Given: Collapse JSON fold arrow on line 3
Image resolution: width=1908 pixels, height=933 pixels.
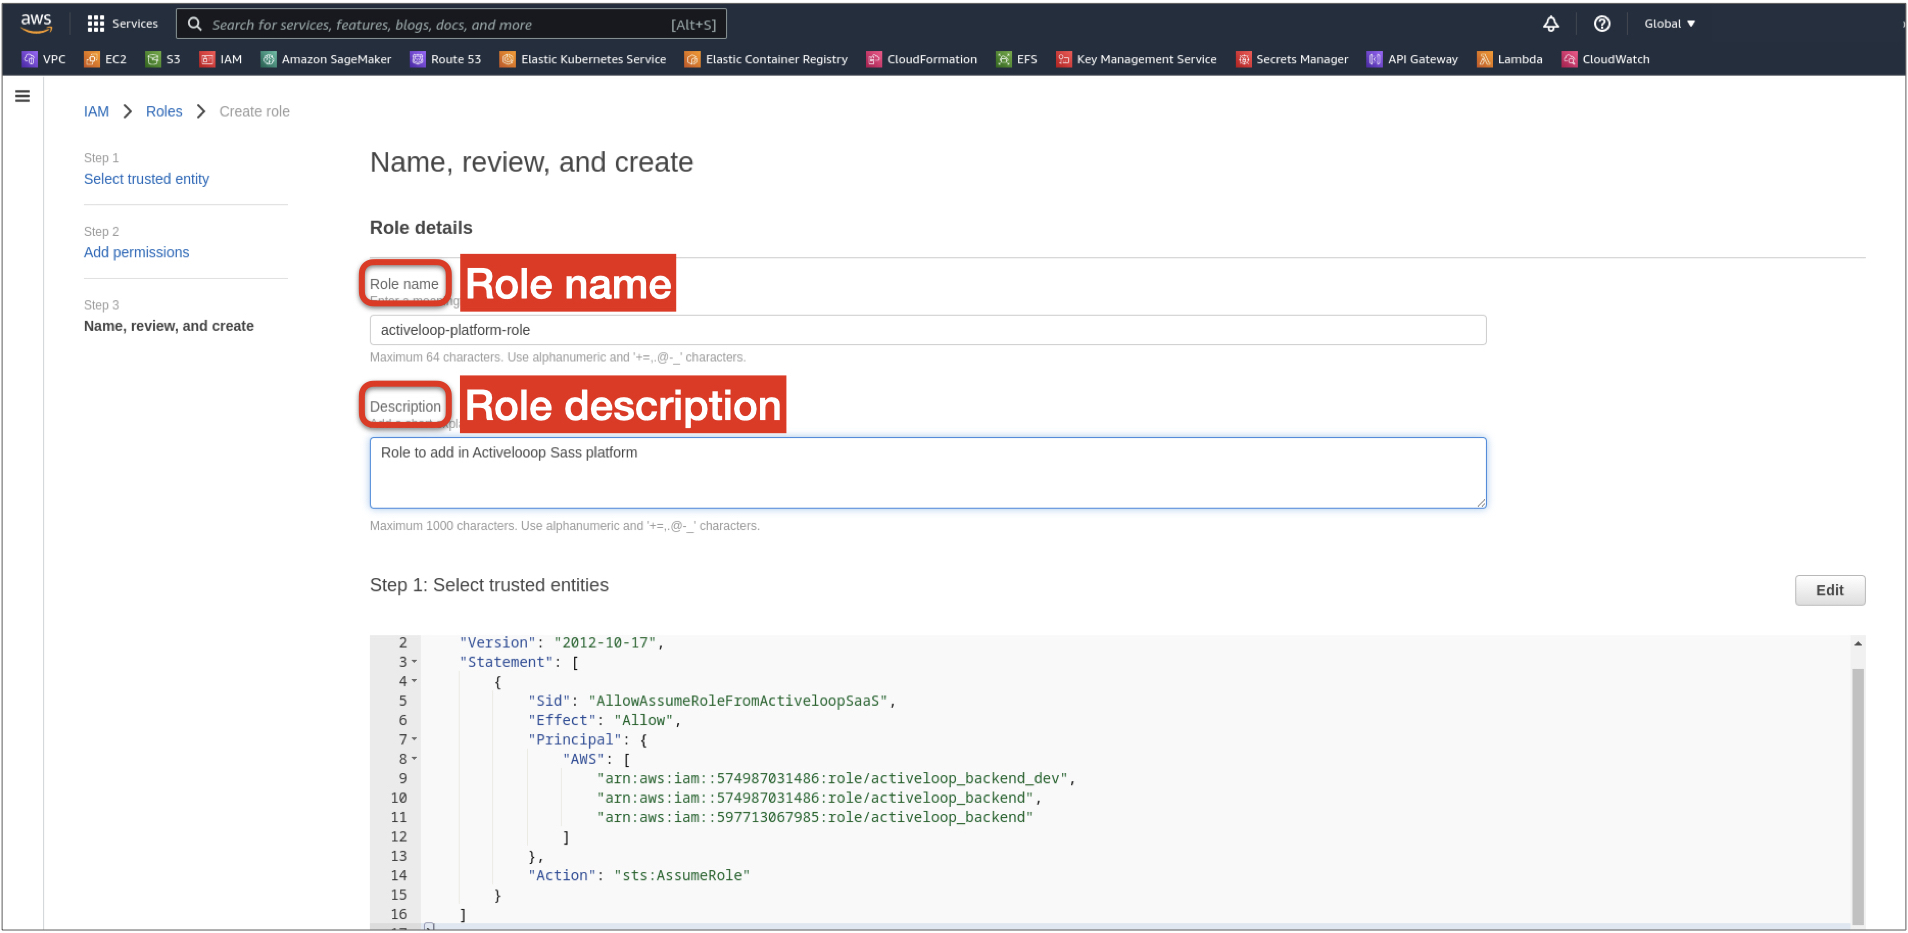Looking at the screenshot, I should tap(414, 662).
